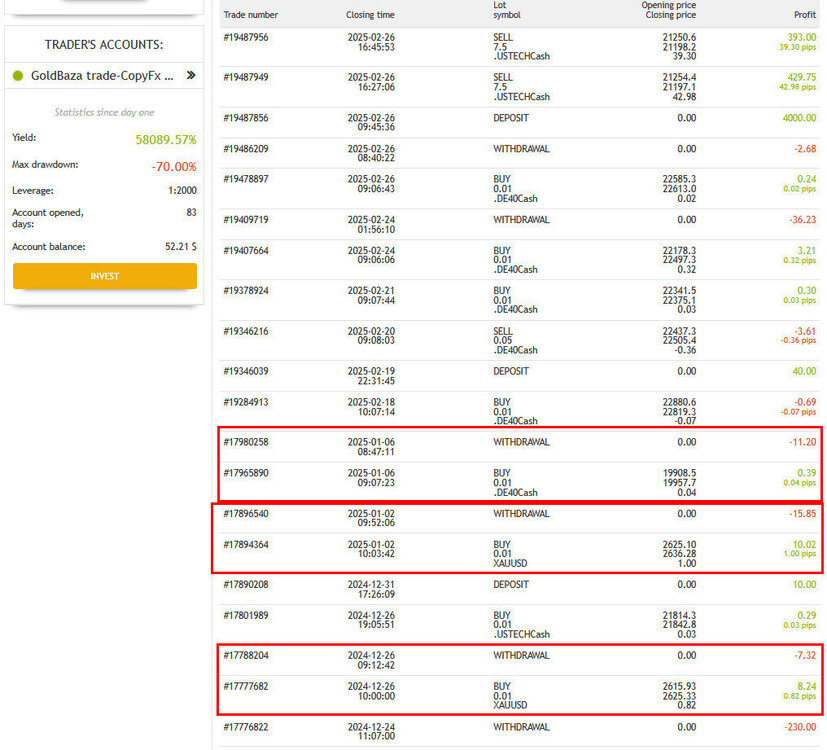Select trade number #19486209
827x750 pixels.
click(x=246, y=149)
